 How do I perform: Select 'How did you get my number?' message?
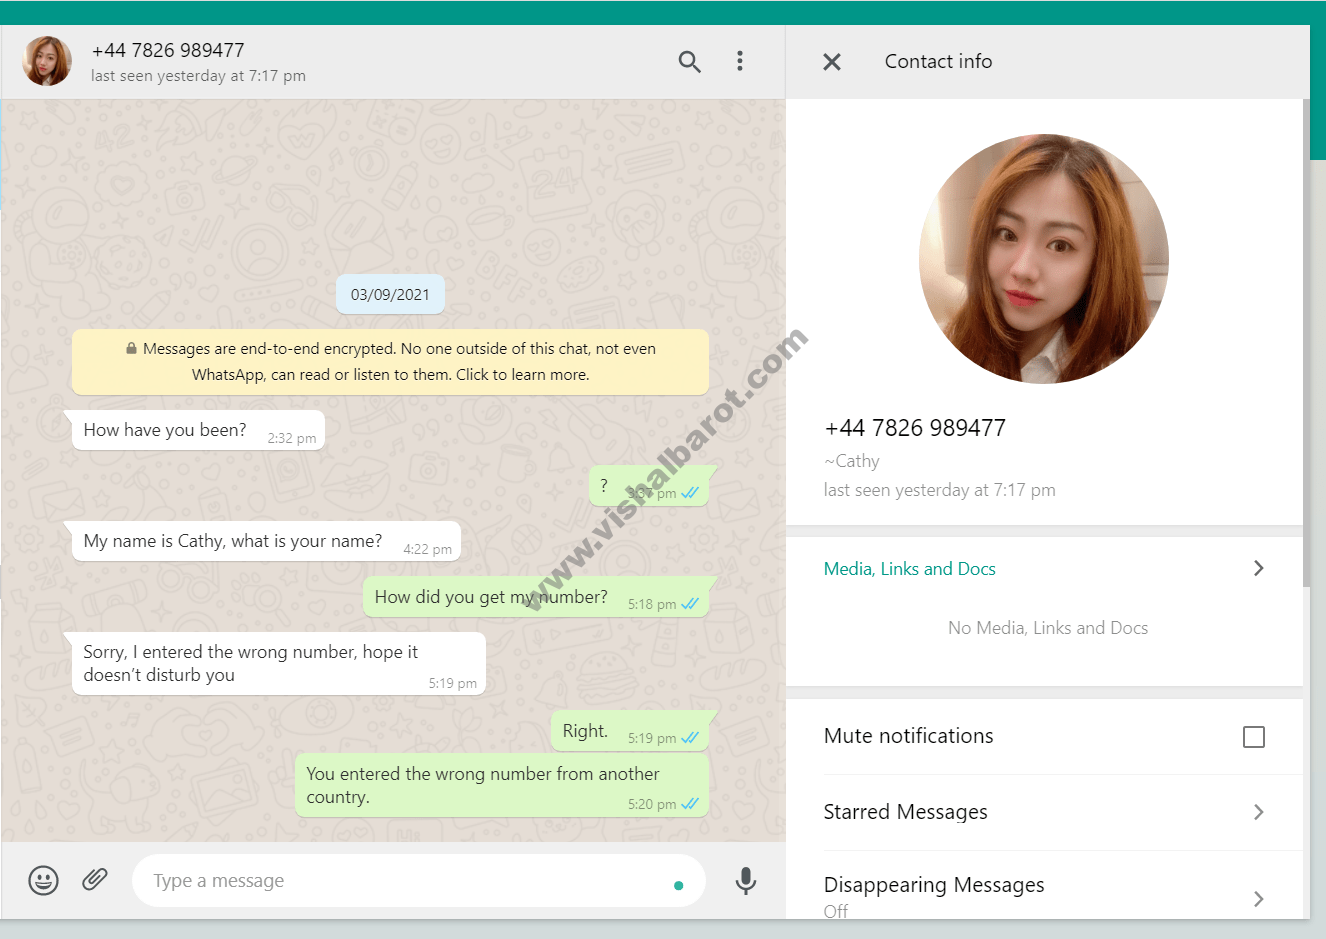click(540, 597)
